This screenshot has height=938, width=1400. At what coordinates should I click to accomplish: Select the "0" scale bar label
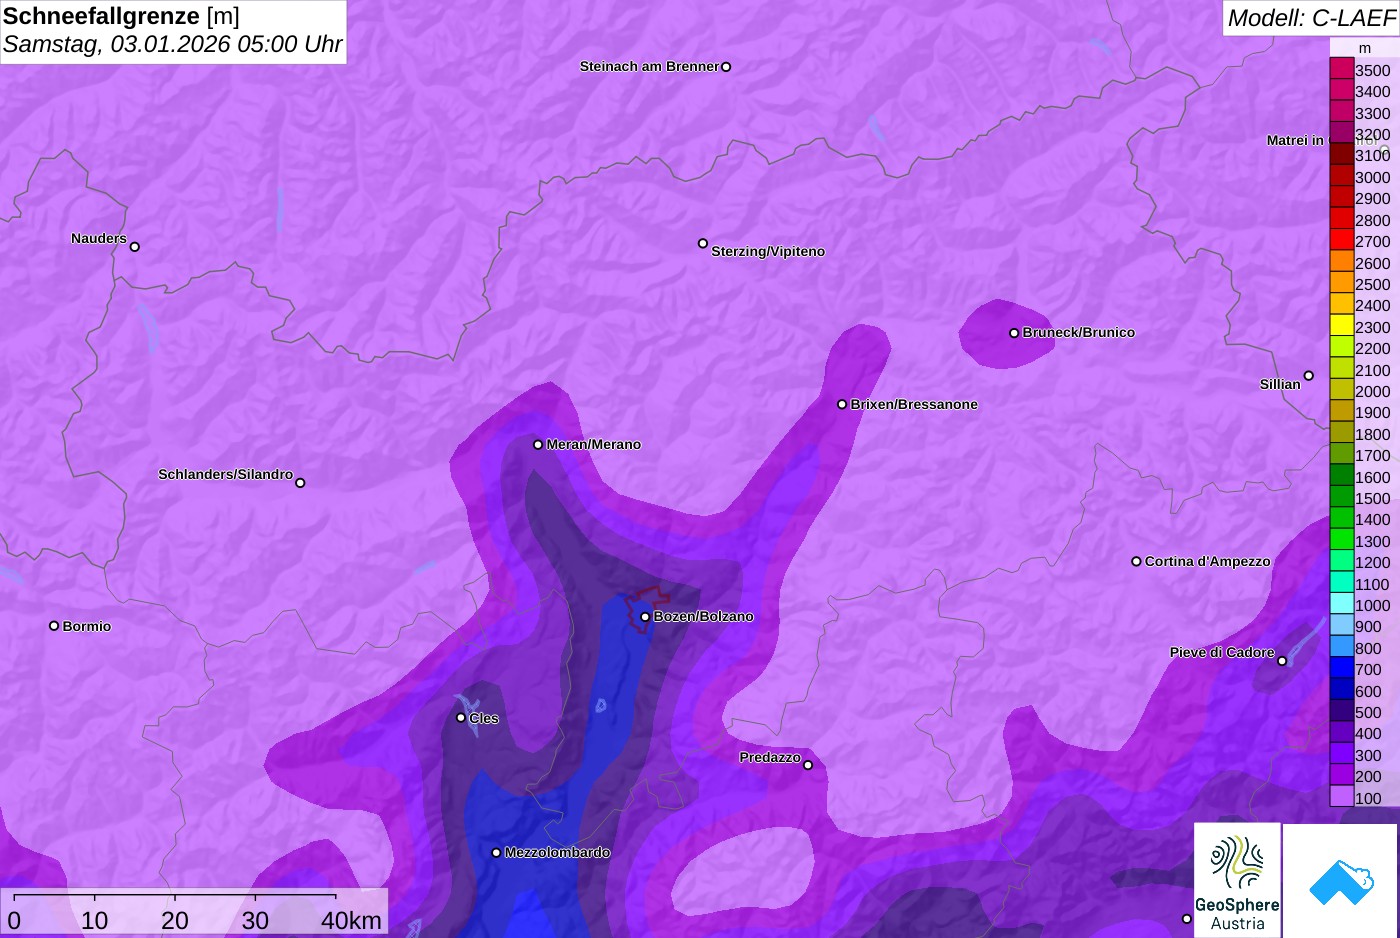click(14, 921)
